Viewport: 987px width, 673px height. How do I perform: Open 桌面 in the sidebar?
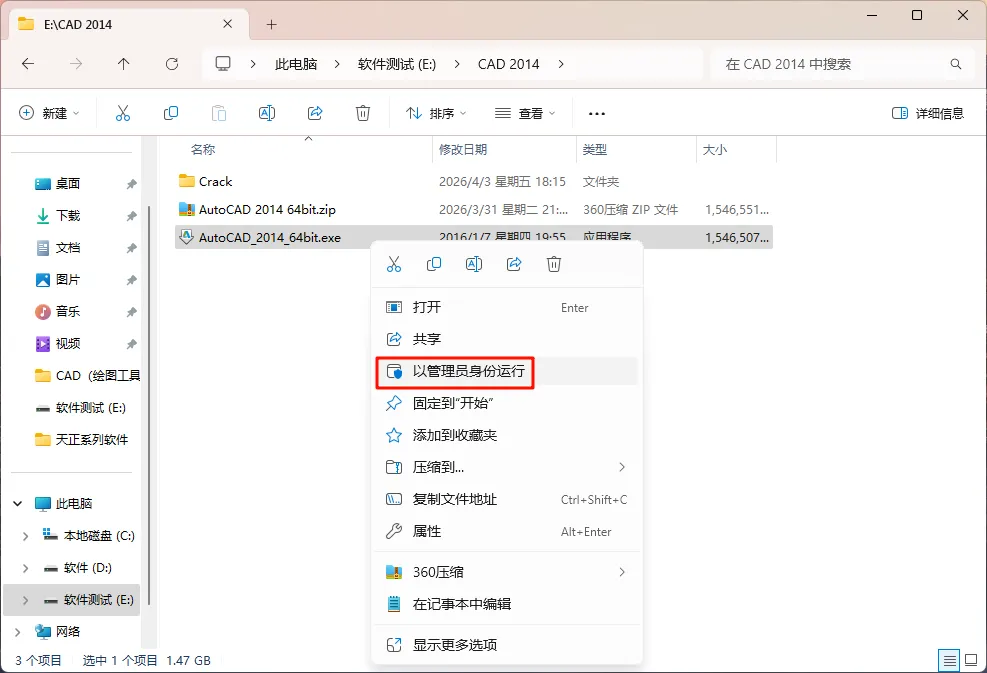tap(67, 184)
